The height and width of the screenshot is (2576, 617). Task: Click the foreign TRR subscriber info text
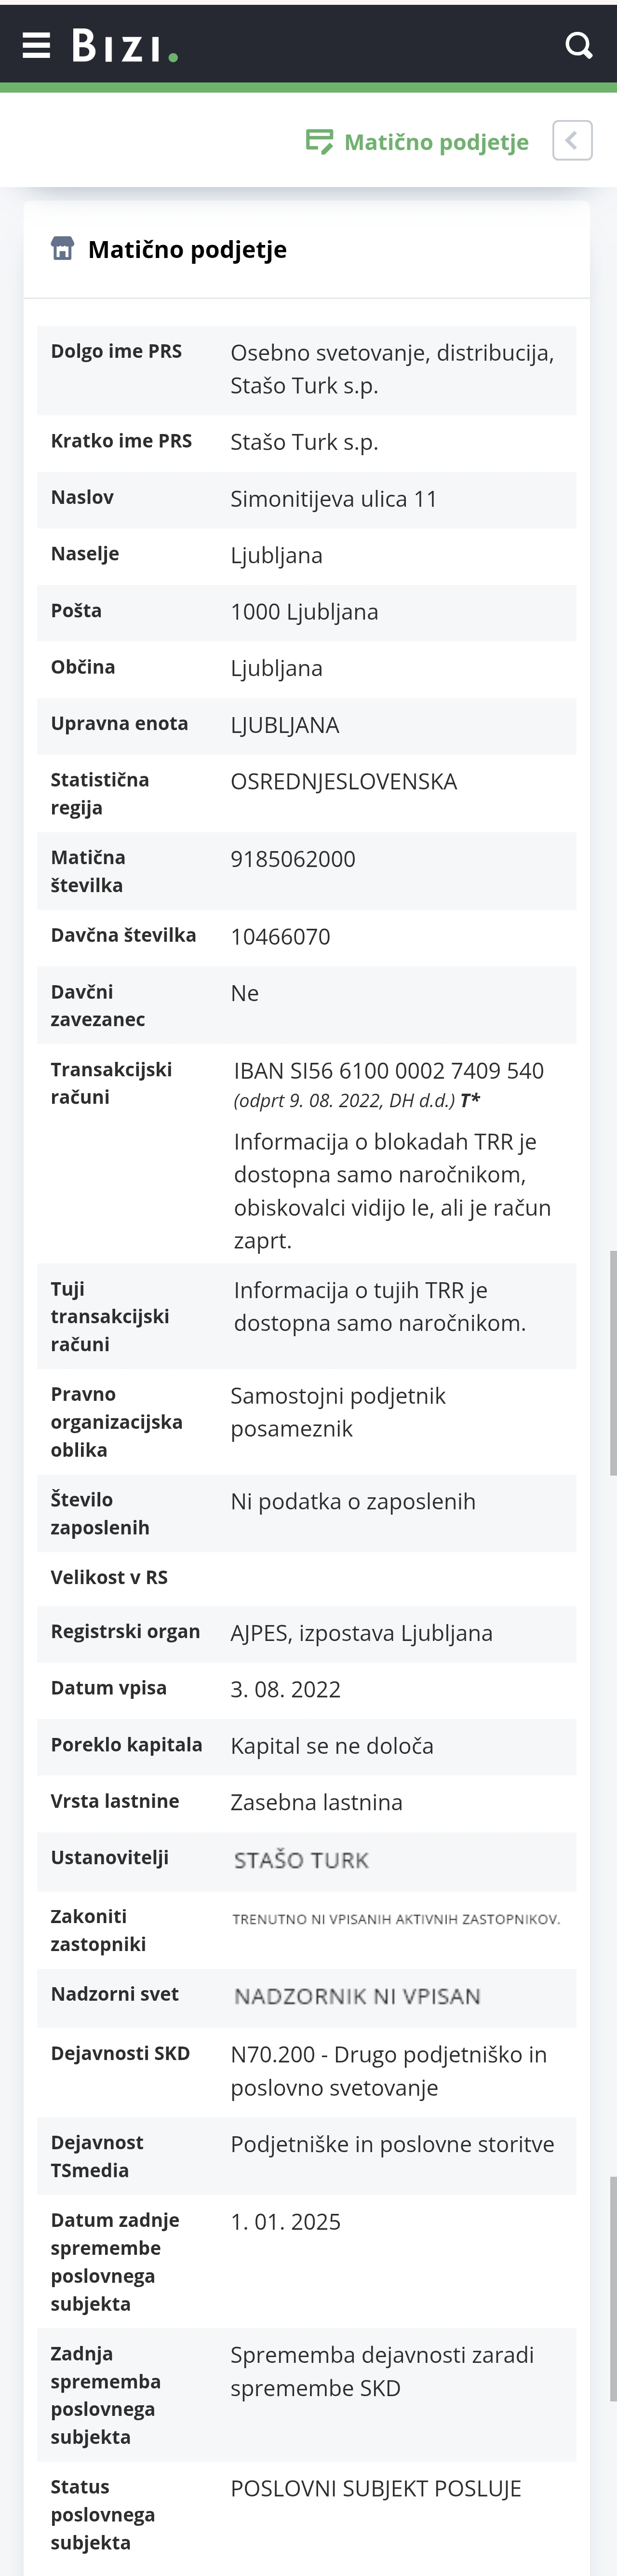(379, 1307)
